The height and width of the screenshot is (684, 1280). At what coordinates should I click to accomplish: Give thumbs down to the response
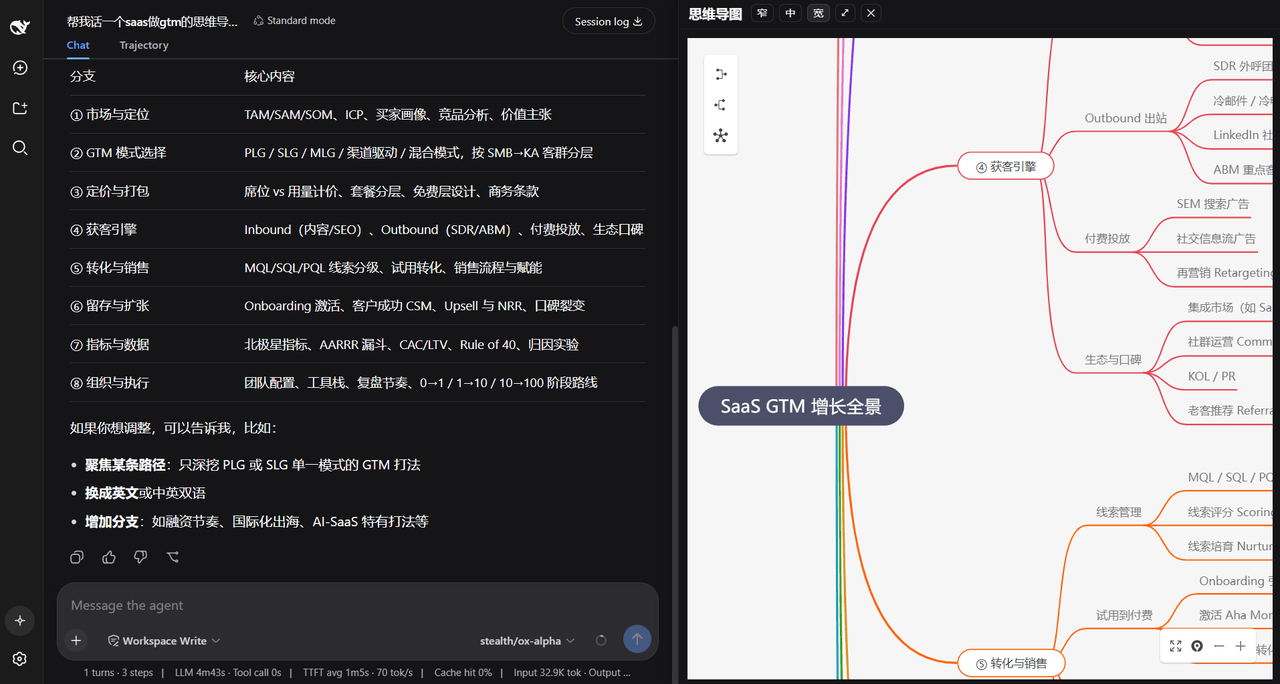click(141, 557)
